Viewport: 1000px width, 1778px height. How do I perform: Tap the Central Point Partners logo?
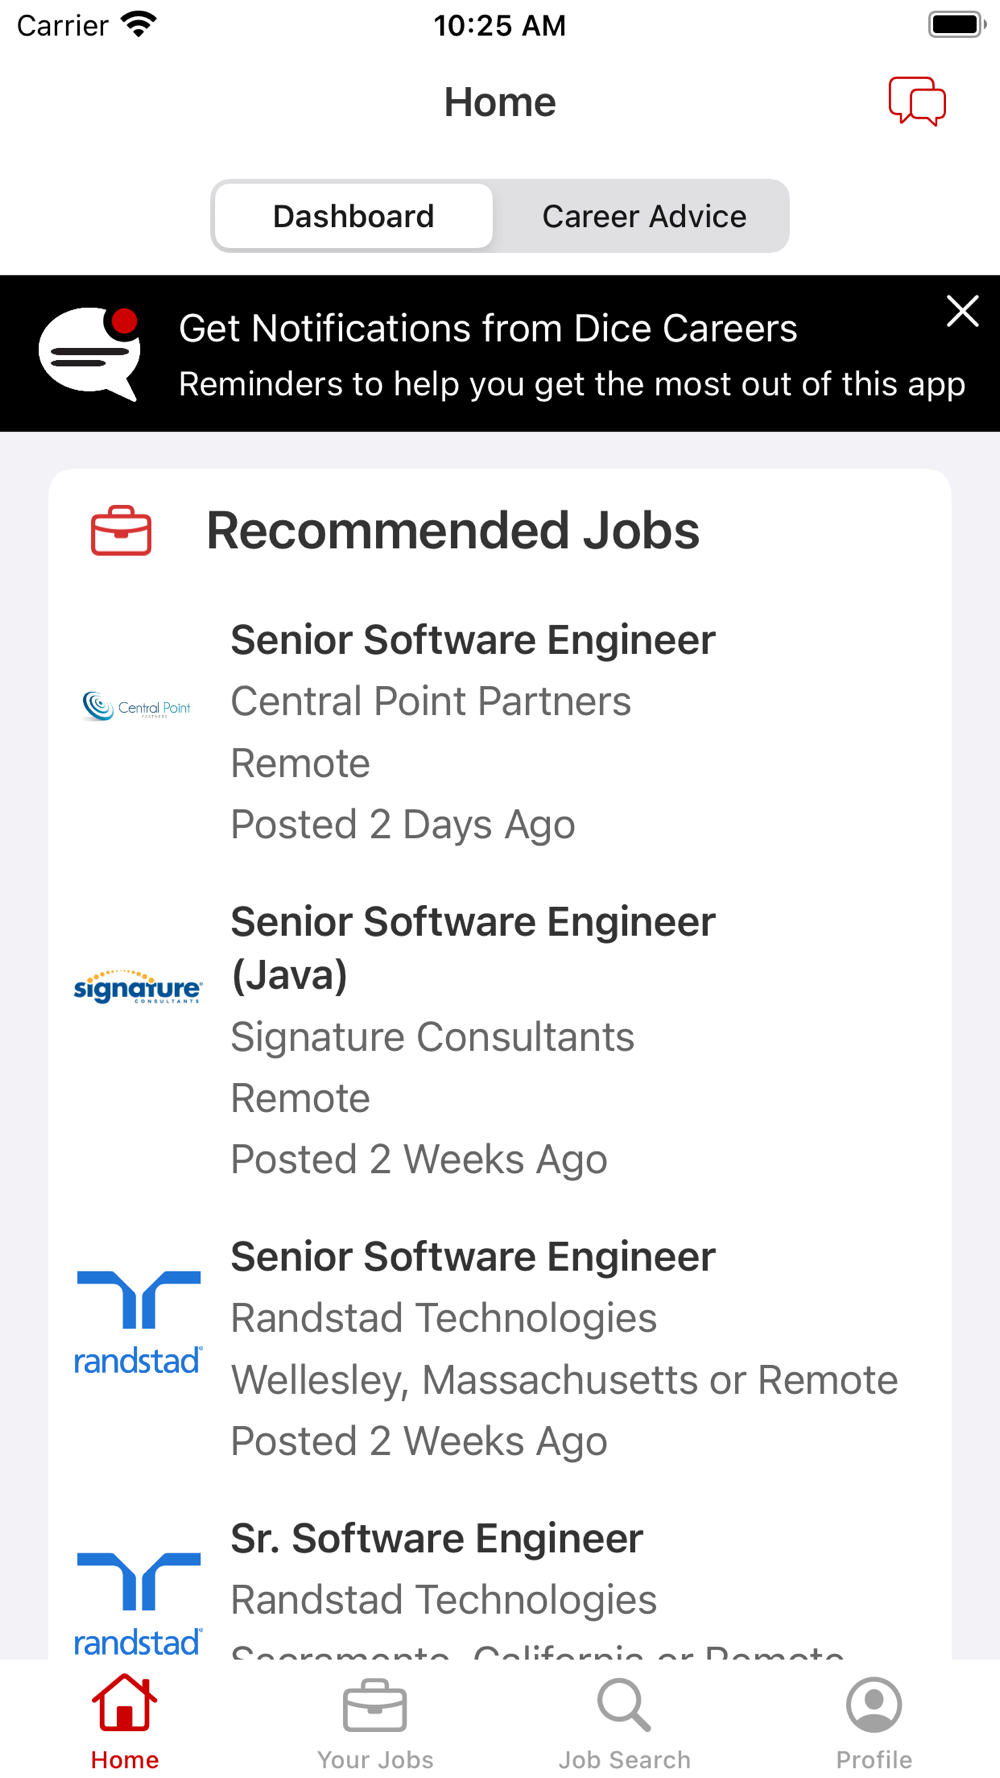137,707
